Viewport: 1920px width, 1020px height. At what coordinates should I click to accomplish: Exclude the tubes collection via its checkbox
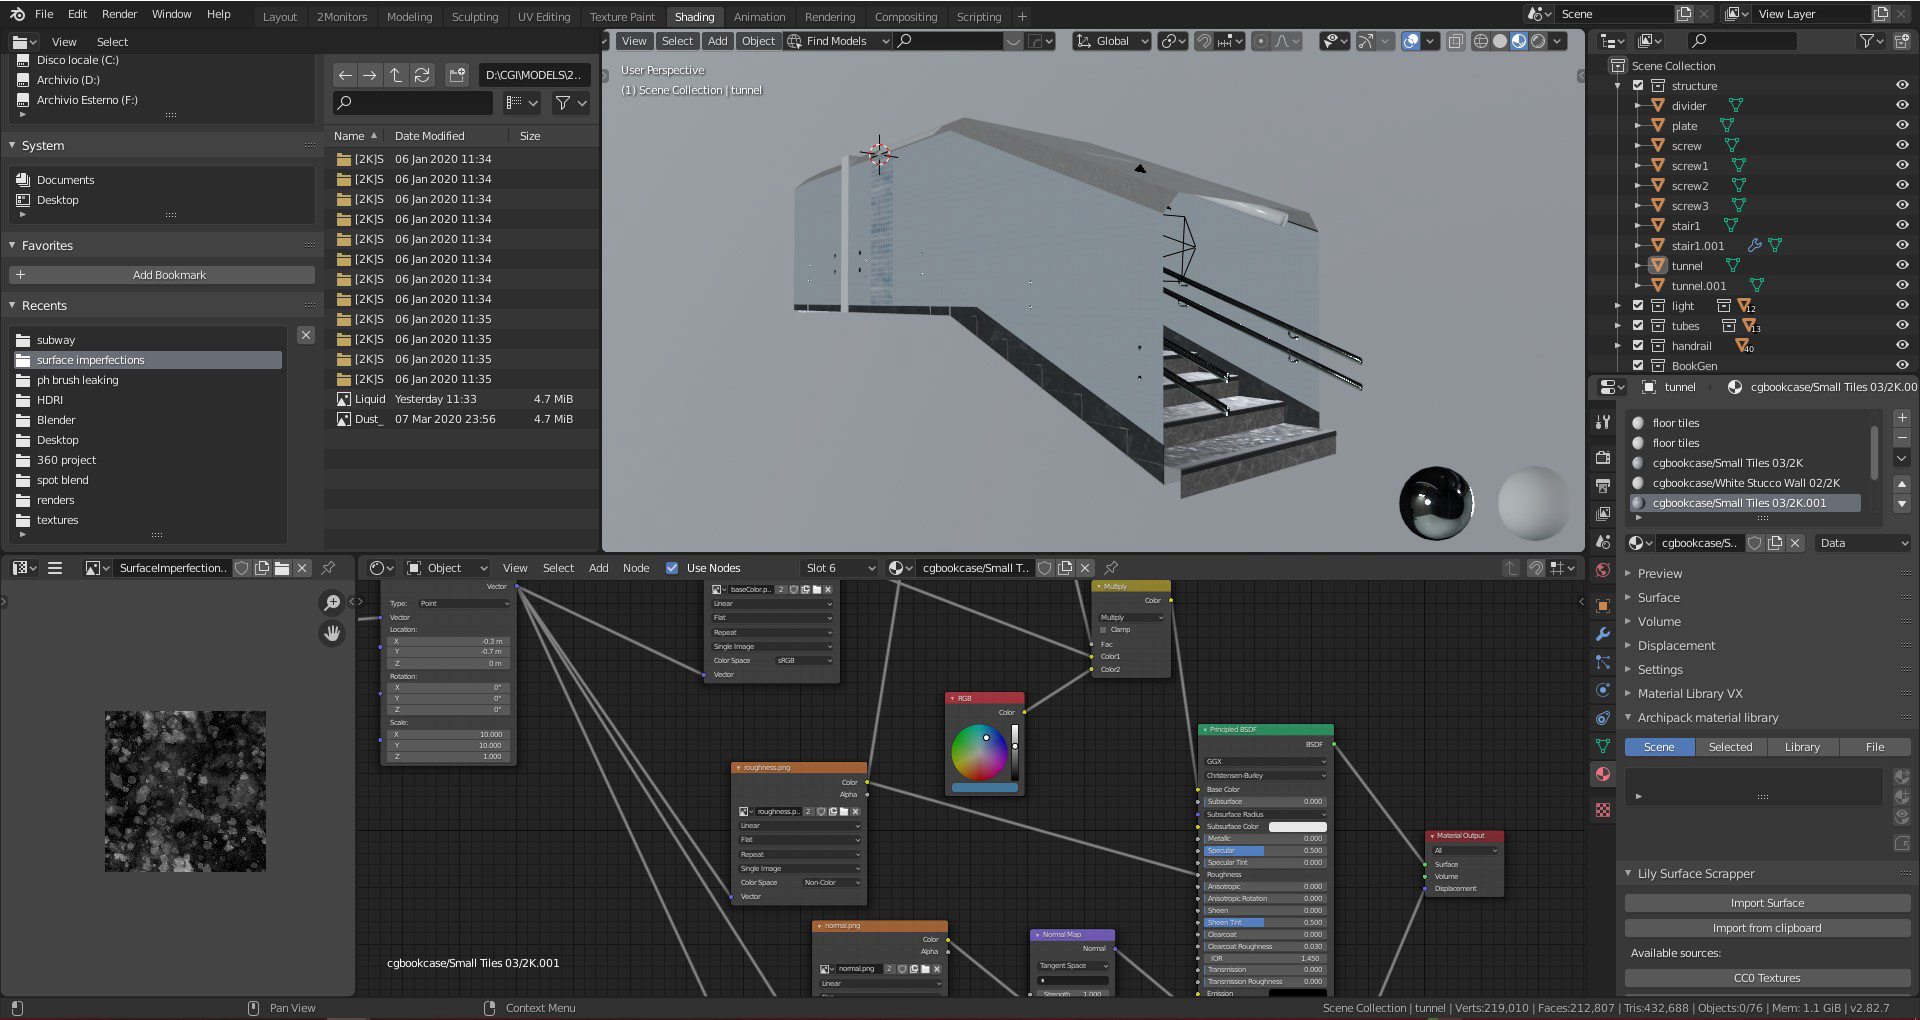click(1638, 326)
